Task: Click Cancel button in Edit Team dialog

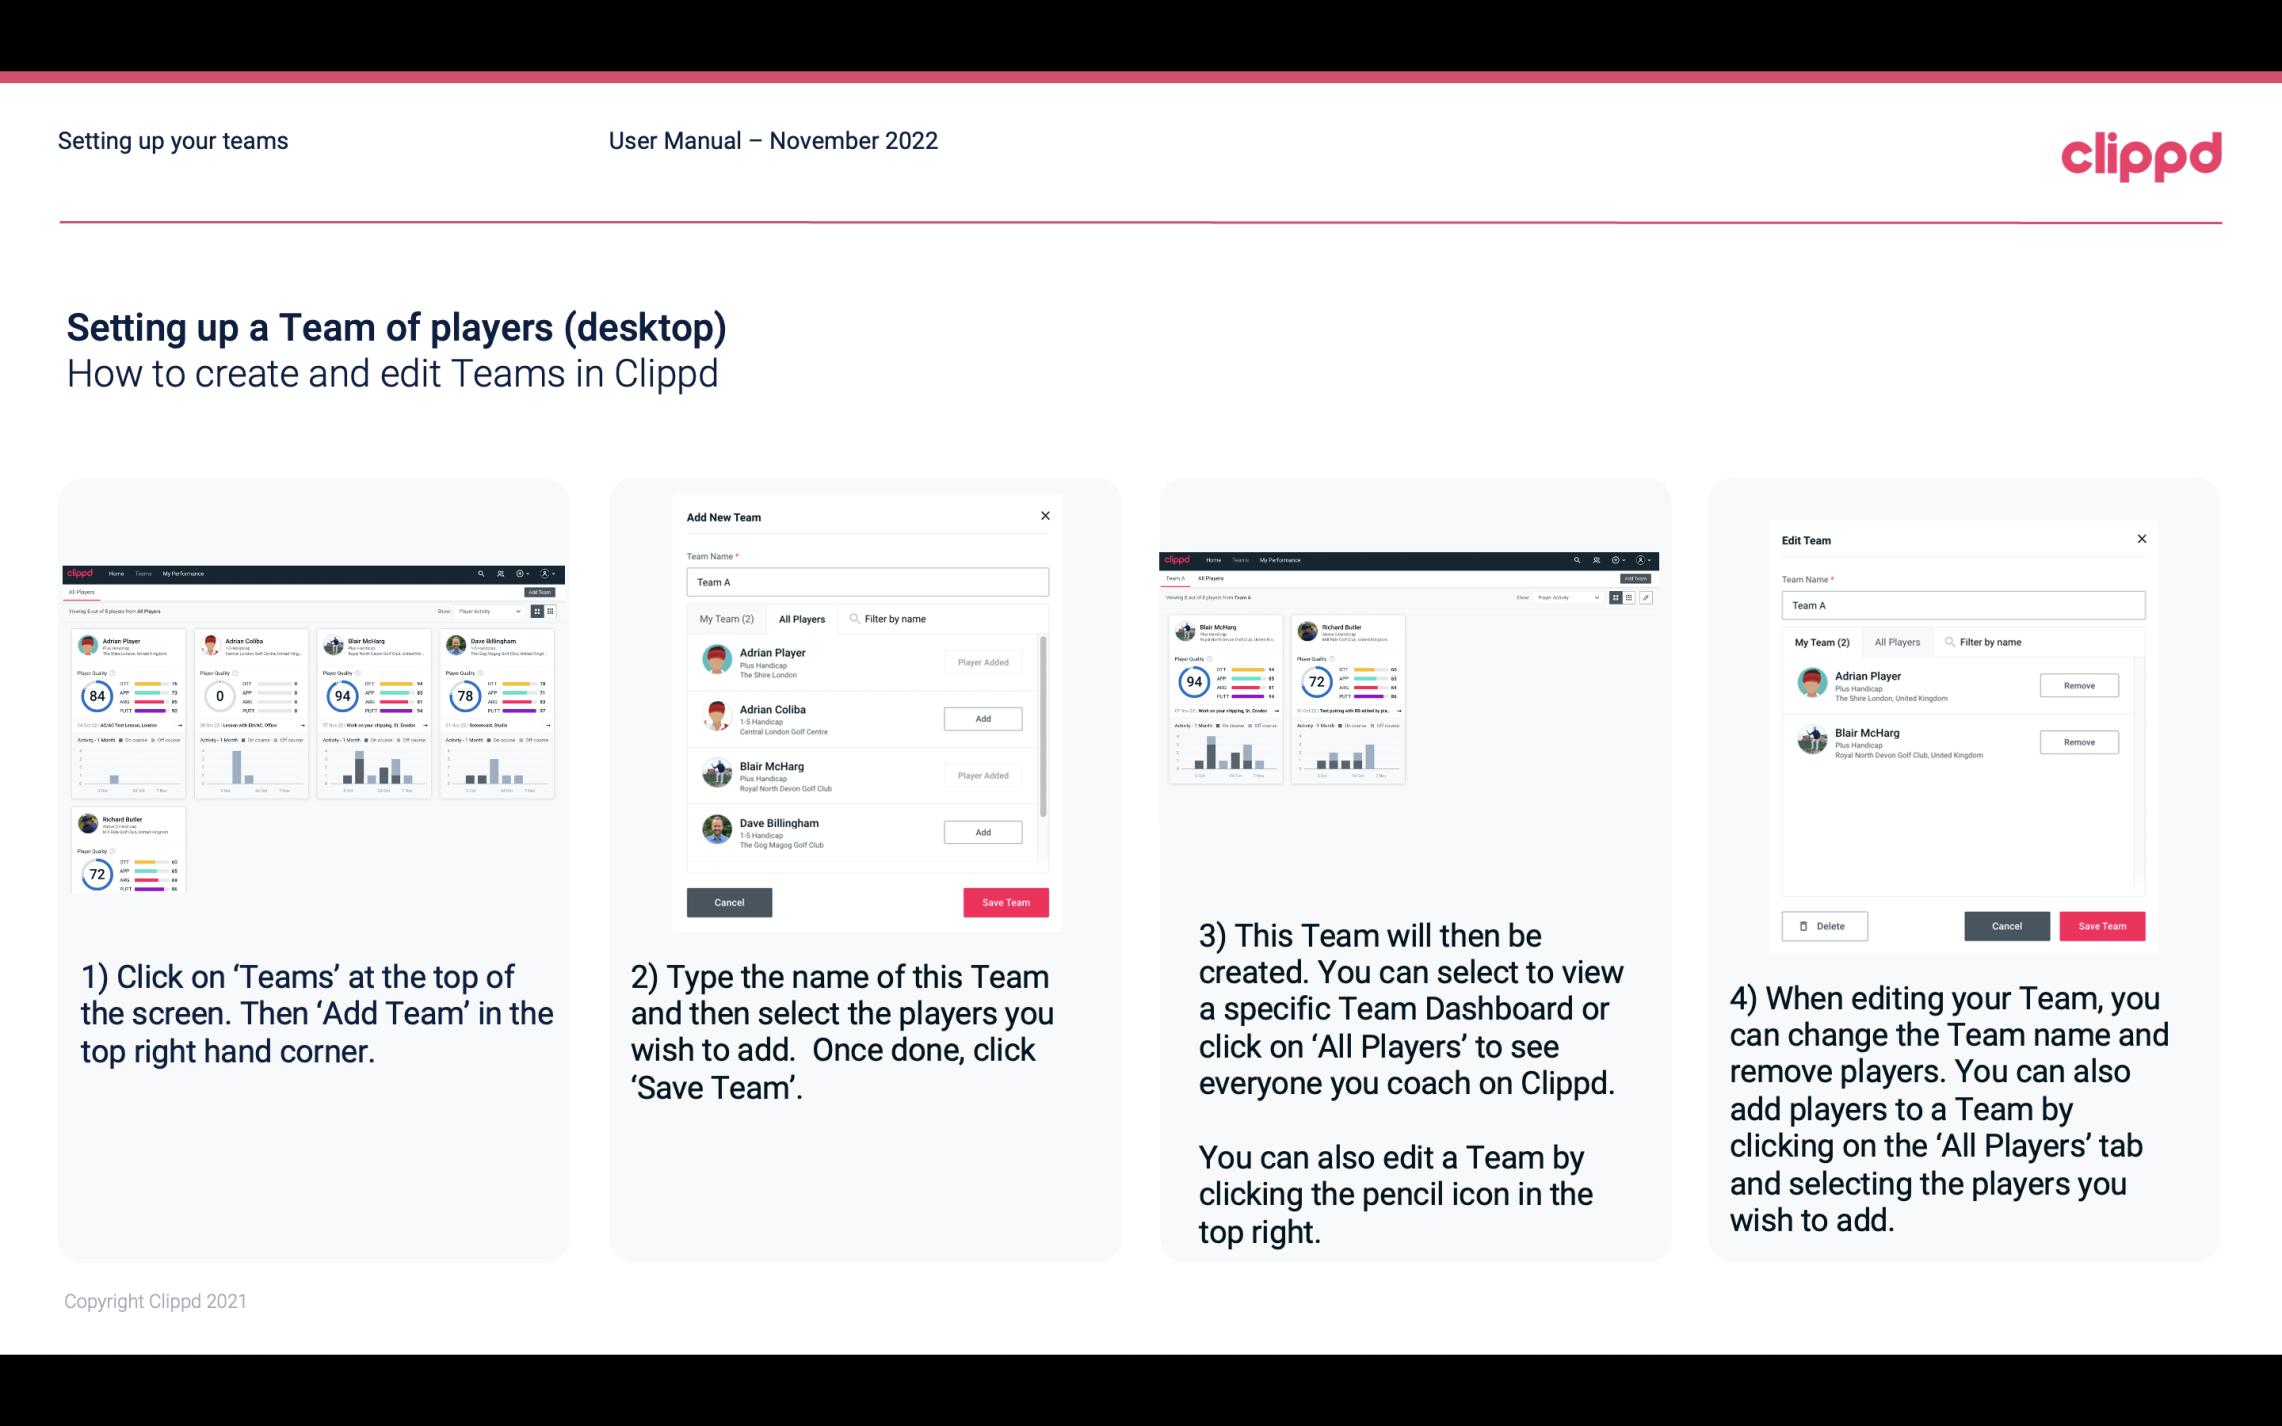Action: tap(2008, 925)
